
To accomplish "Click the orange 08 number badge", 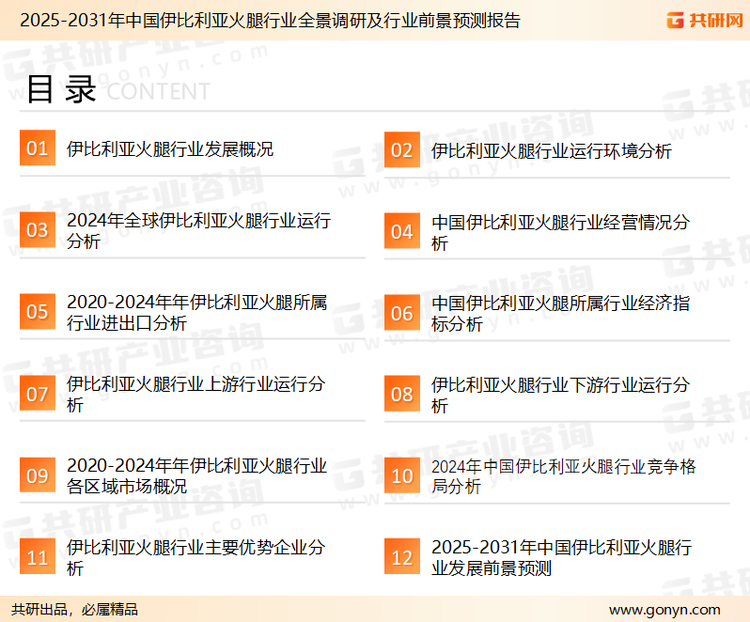I will point(402,394).
